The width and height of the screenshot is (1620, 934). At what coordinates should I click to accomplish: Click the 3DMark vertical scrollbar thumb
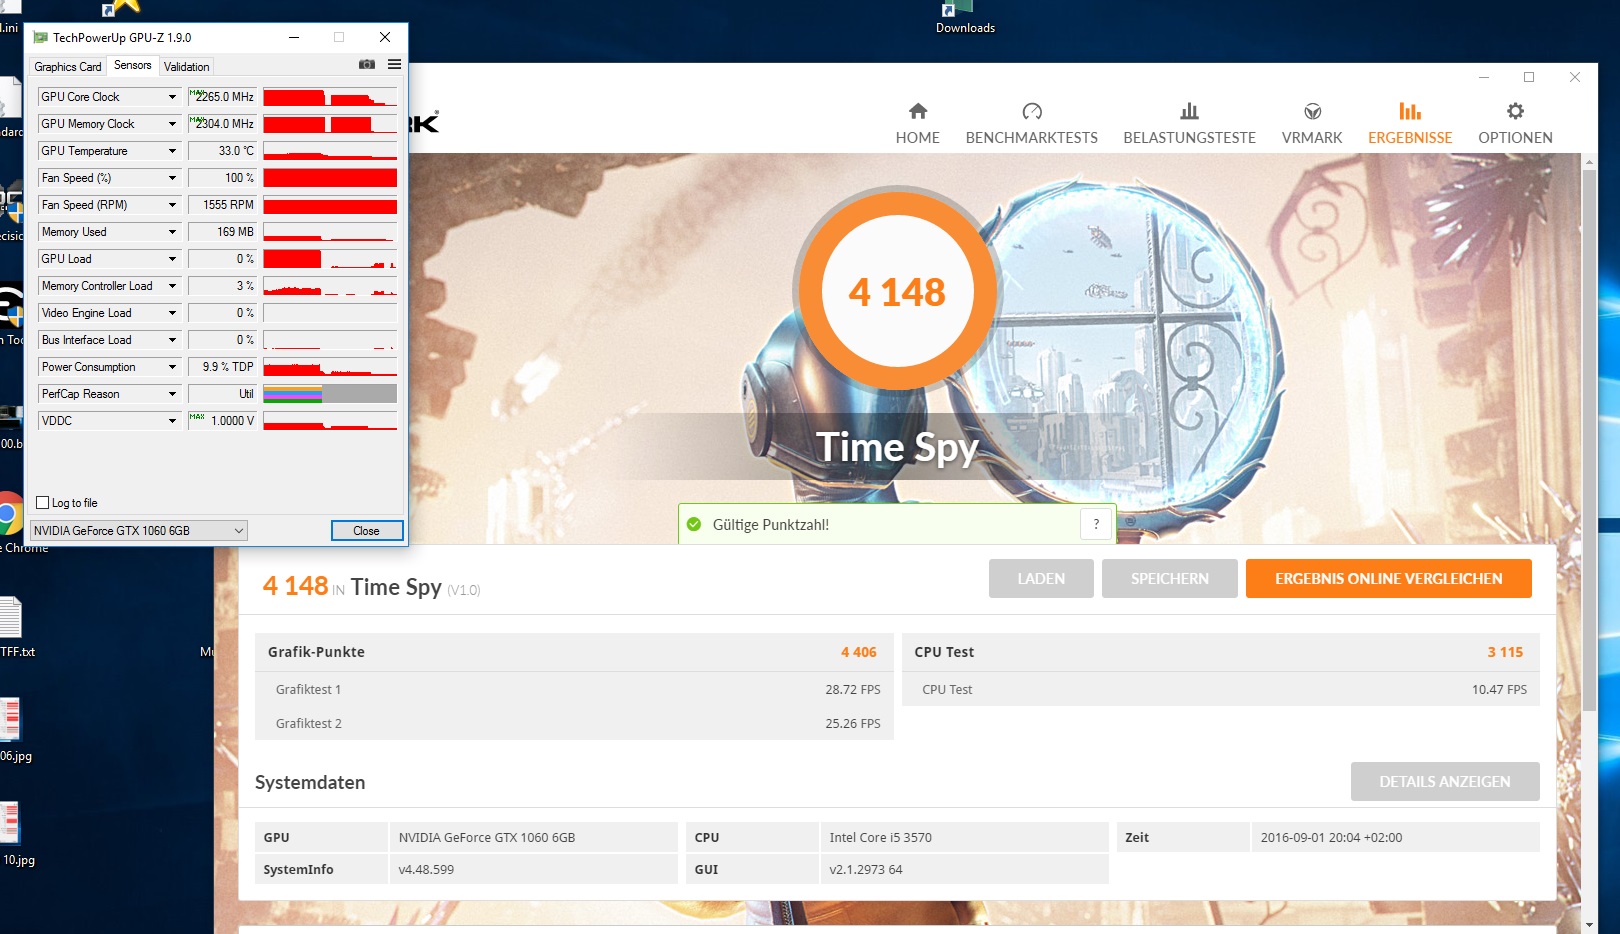[1589, 440]
